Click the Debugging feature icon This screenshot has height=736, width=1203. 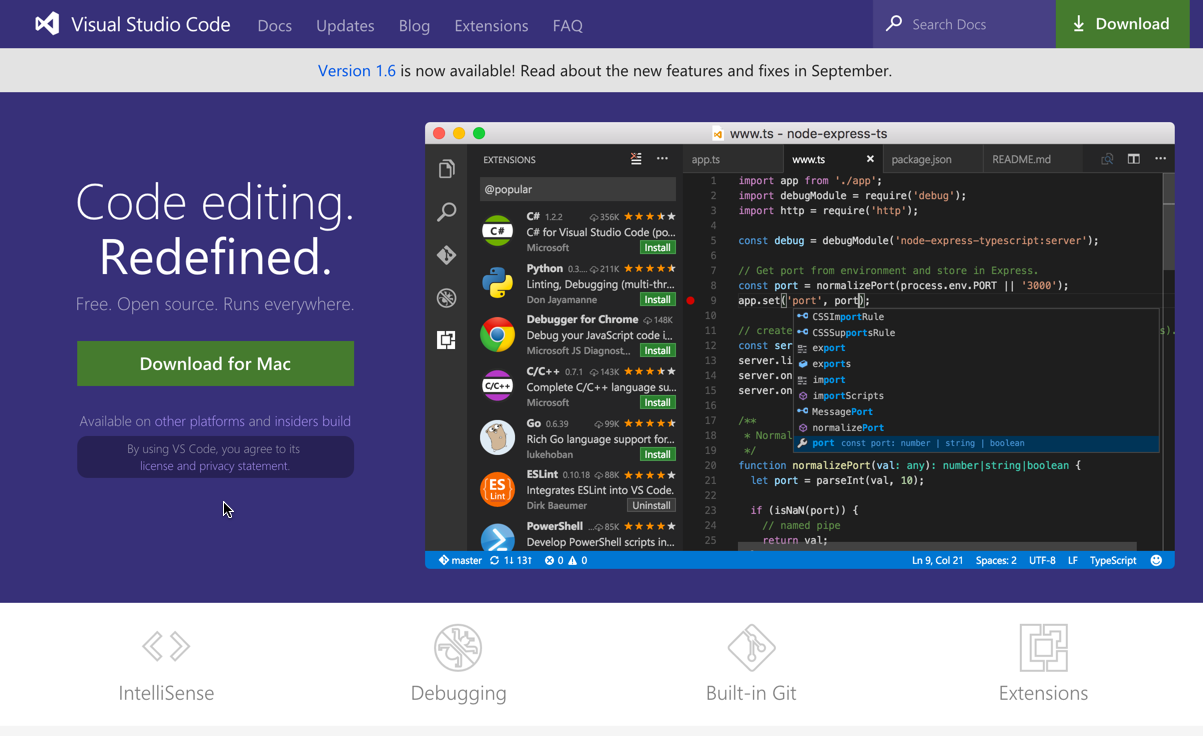pos(458,647)
